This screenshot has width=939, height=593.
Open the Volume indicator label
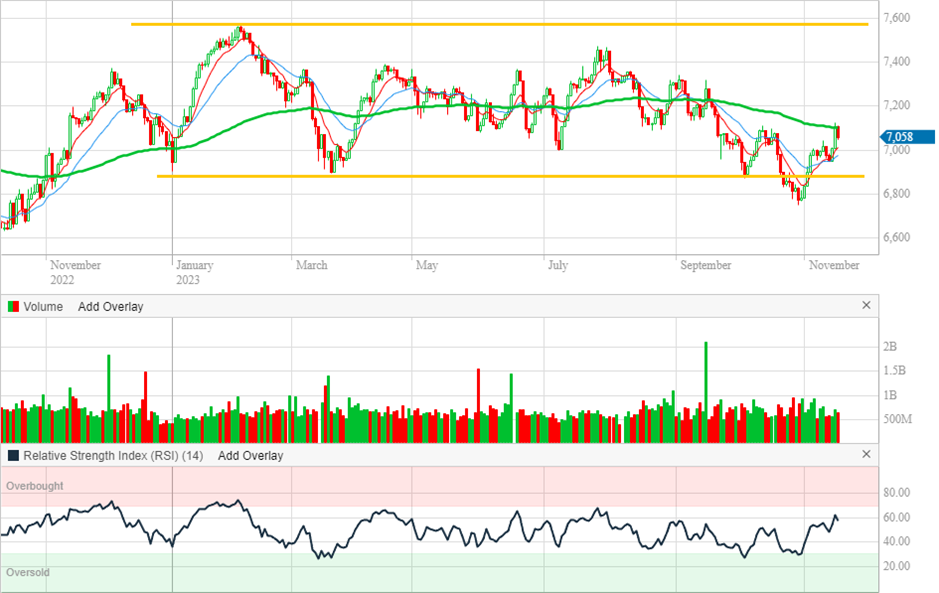[43, 307]
